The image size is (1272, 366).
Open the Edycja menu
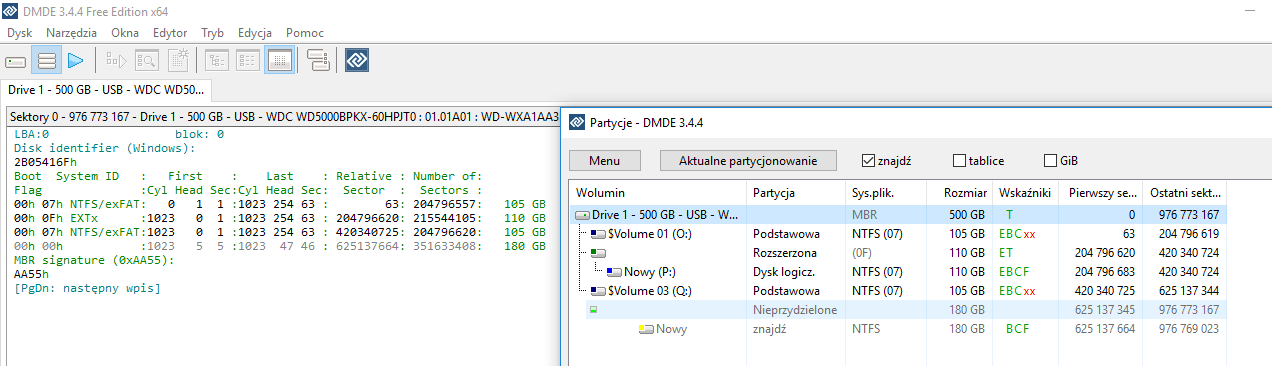(x=255, y=33)
